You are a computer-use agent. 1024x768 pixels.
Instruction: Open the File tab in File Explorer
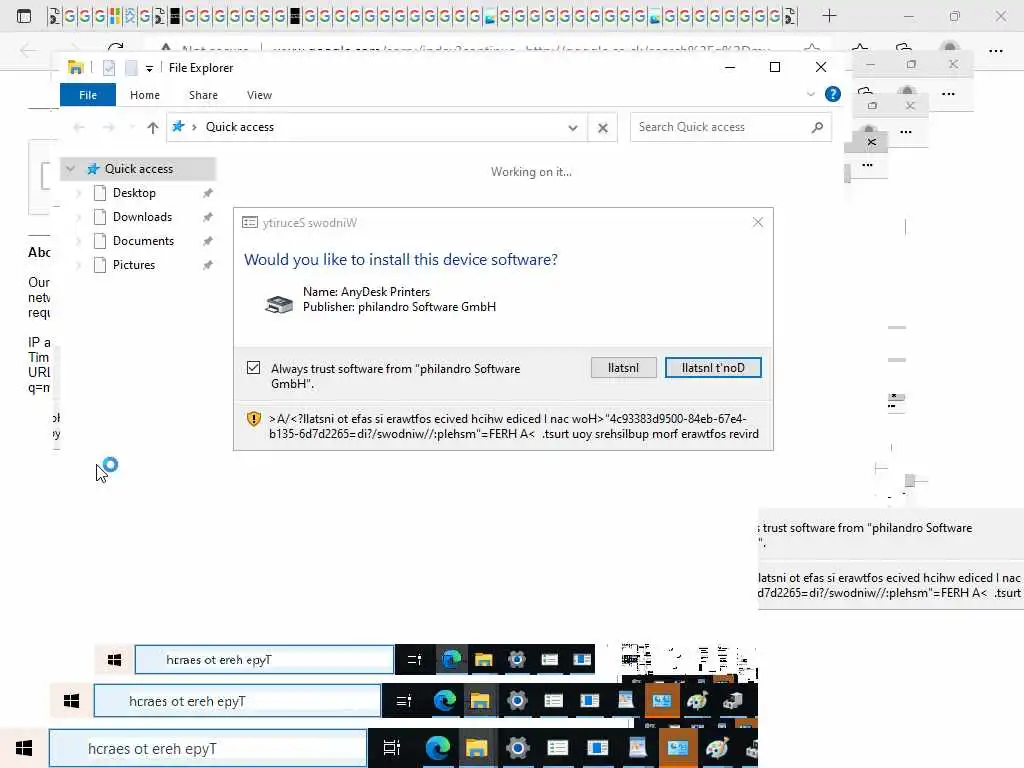coord(88,95)
